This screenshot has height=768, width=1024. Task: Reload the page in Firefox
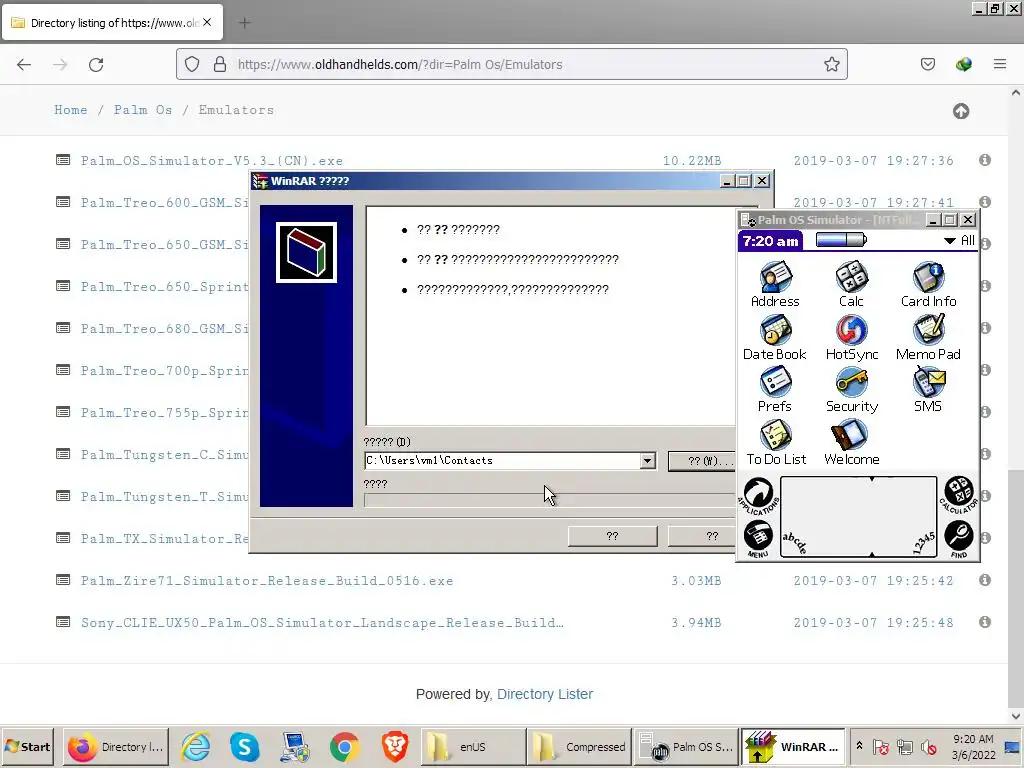96,64
